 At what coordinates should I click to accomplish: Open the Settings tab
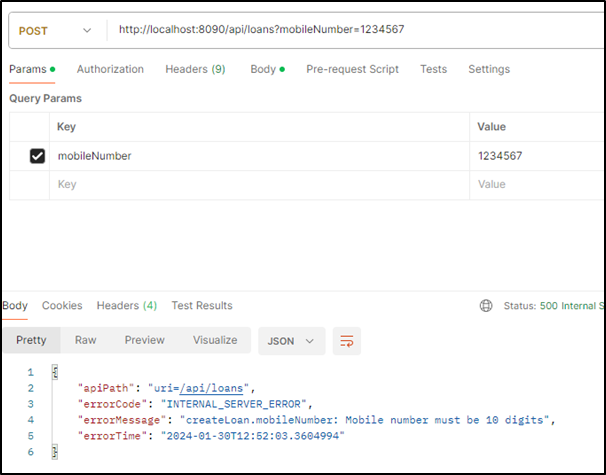(488, 69)
